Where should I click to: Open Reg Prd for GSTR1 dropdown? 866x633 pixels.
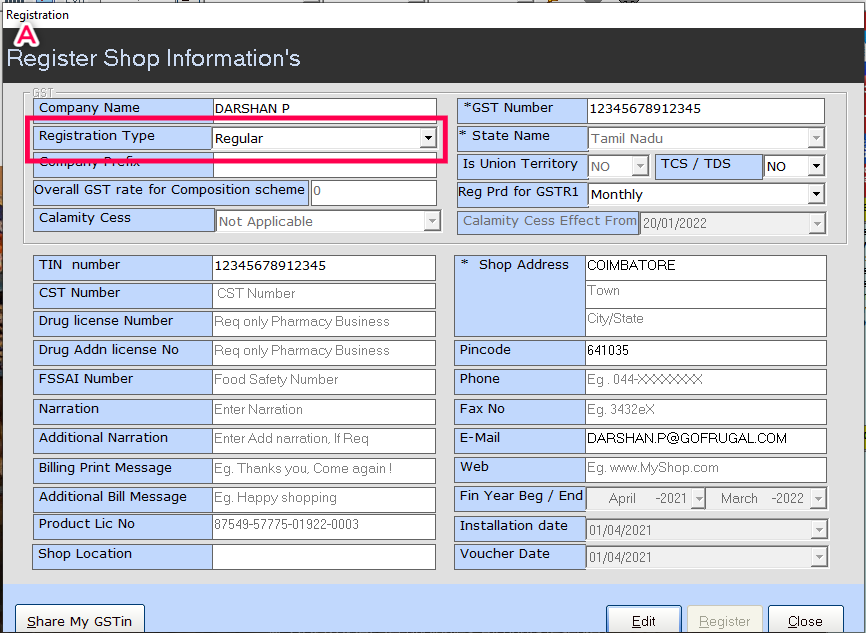[816, 194]
